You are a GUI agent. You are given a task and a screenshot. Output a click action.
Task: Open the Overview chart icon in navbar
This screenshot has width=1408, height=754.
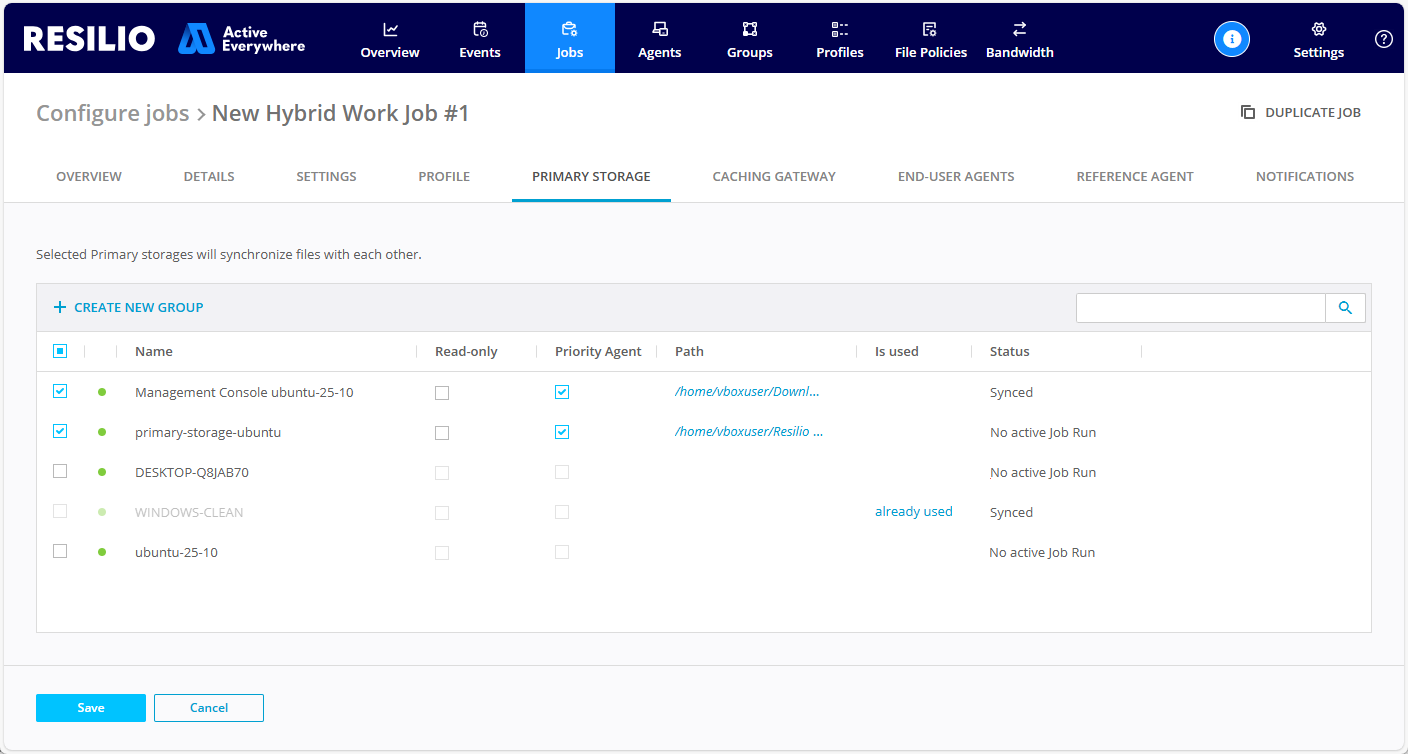(390, 29)
